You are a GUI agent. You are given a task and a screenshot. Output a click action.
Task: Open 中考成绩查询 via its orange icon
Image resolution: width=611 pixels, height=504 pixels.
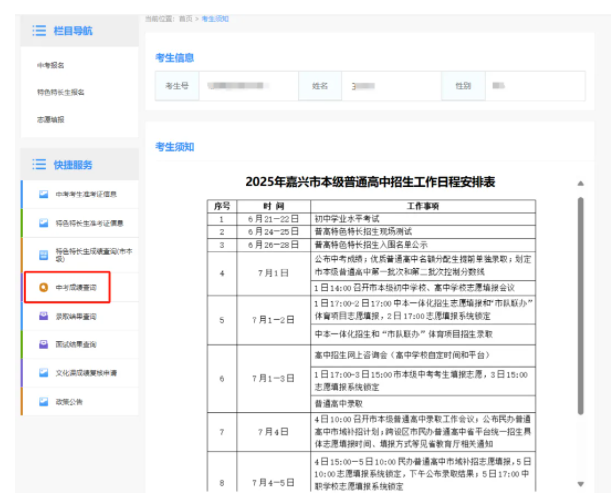pos(43,286)
